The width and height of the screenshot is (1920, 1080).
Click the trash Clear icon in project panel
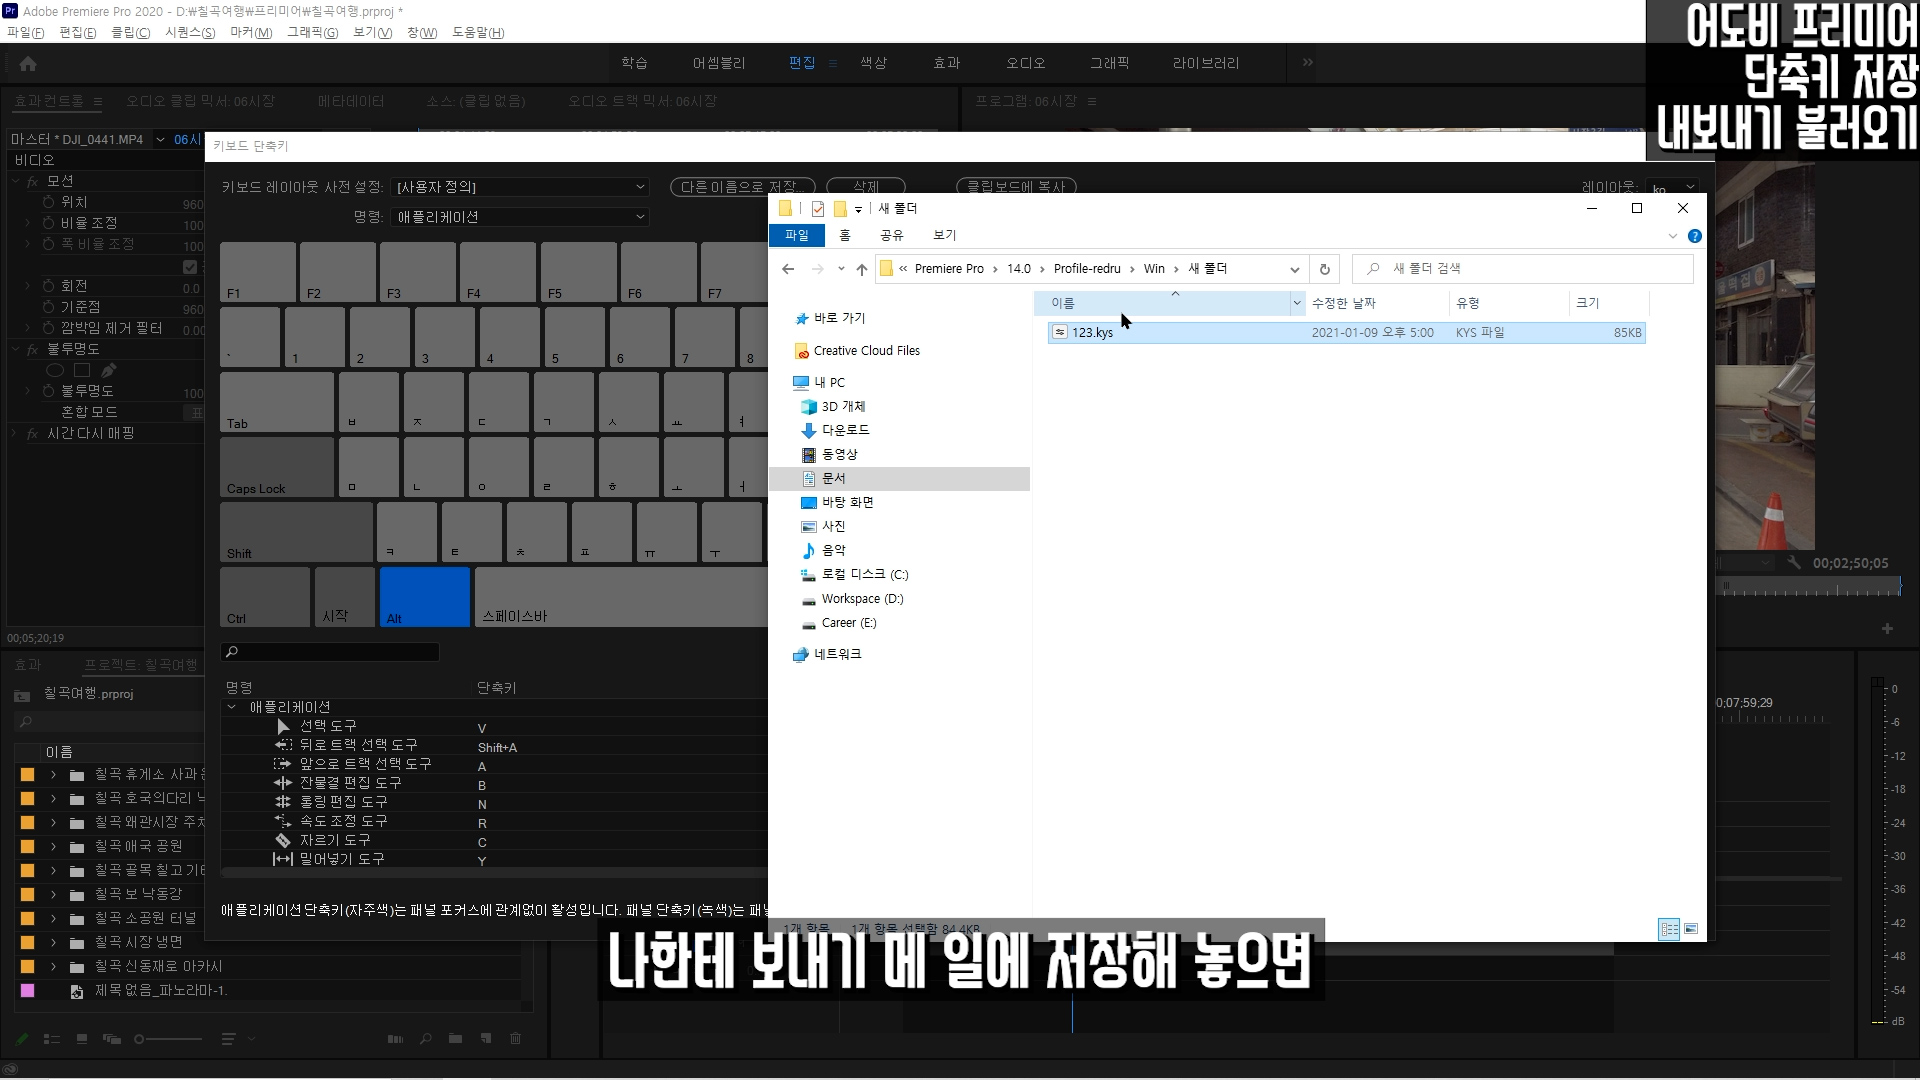point(516,1039)
